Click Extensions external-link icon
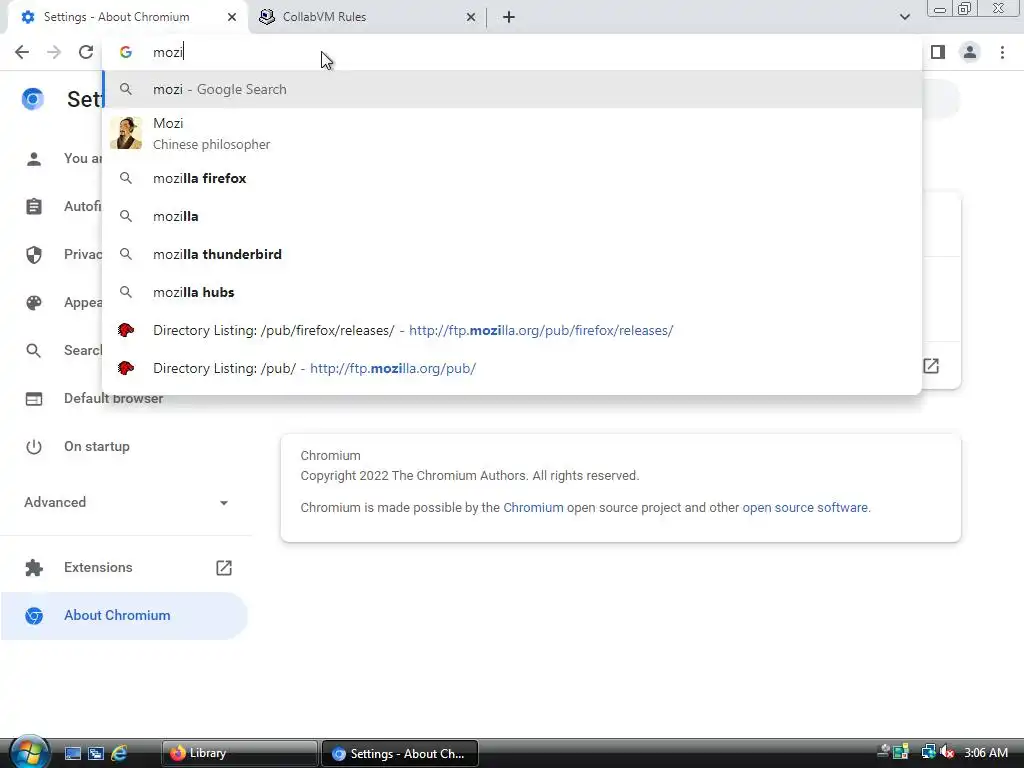1024x768 pixels. tap(224, 568)
